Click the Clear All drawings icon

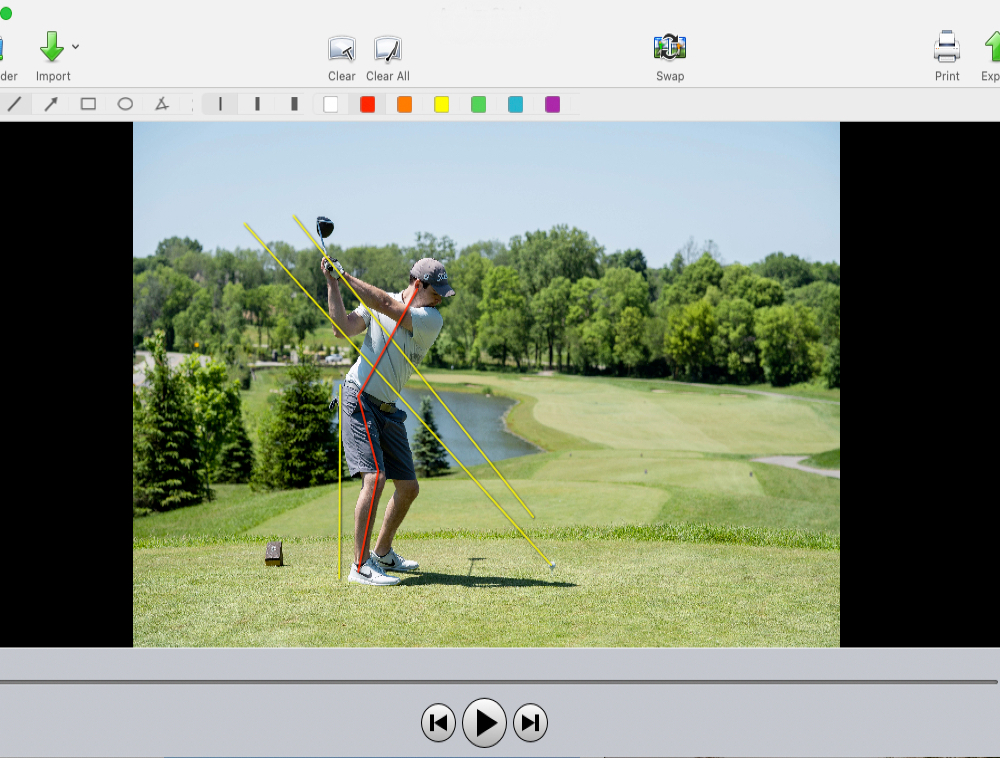point(387,49)
